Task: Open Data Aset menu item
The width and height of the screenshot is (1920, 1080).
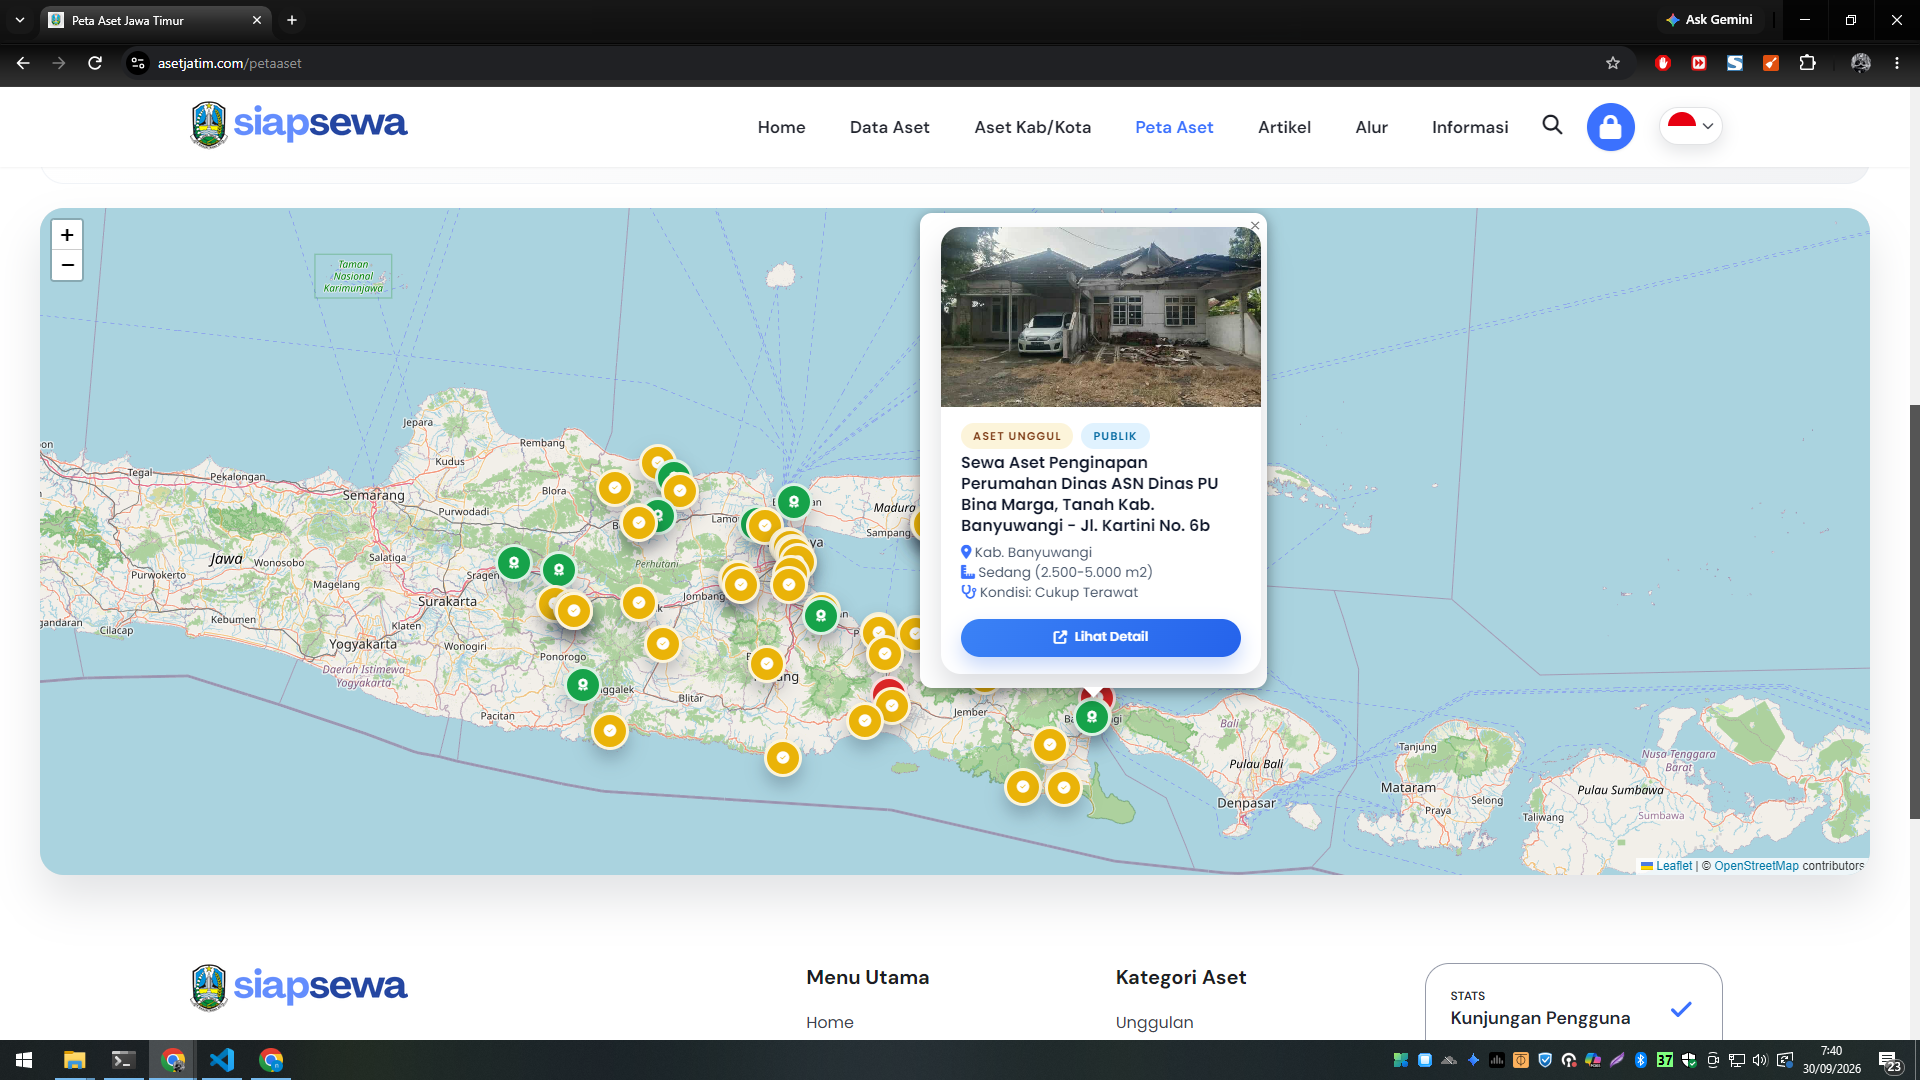Action: point(889,127)
